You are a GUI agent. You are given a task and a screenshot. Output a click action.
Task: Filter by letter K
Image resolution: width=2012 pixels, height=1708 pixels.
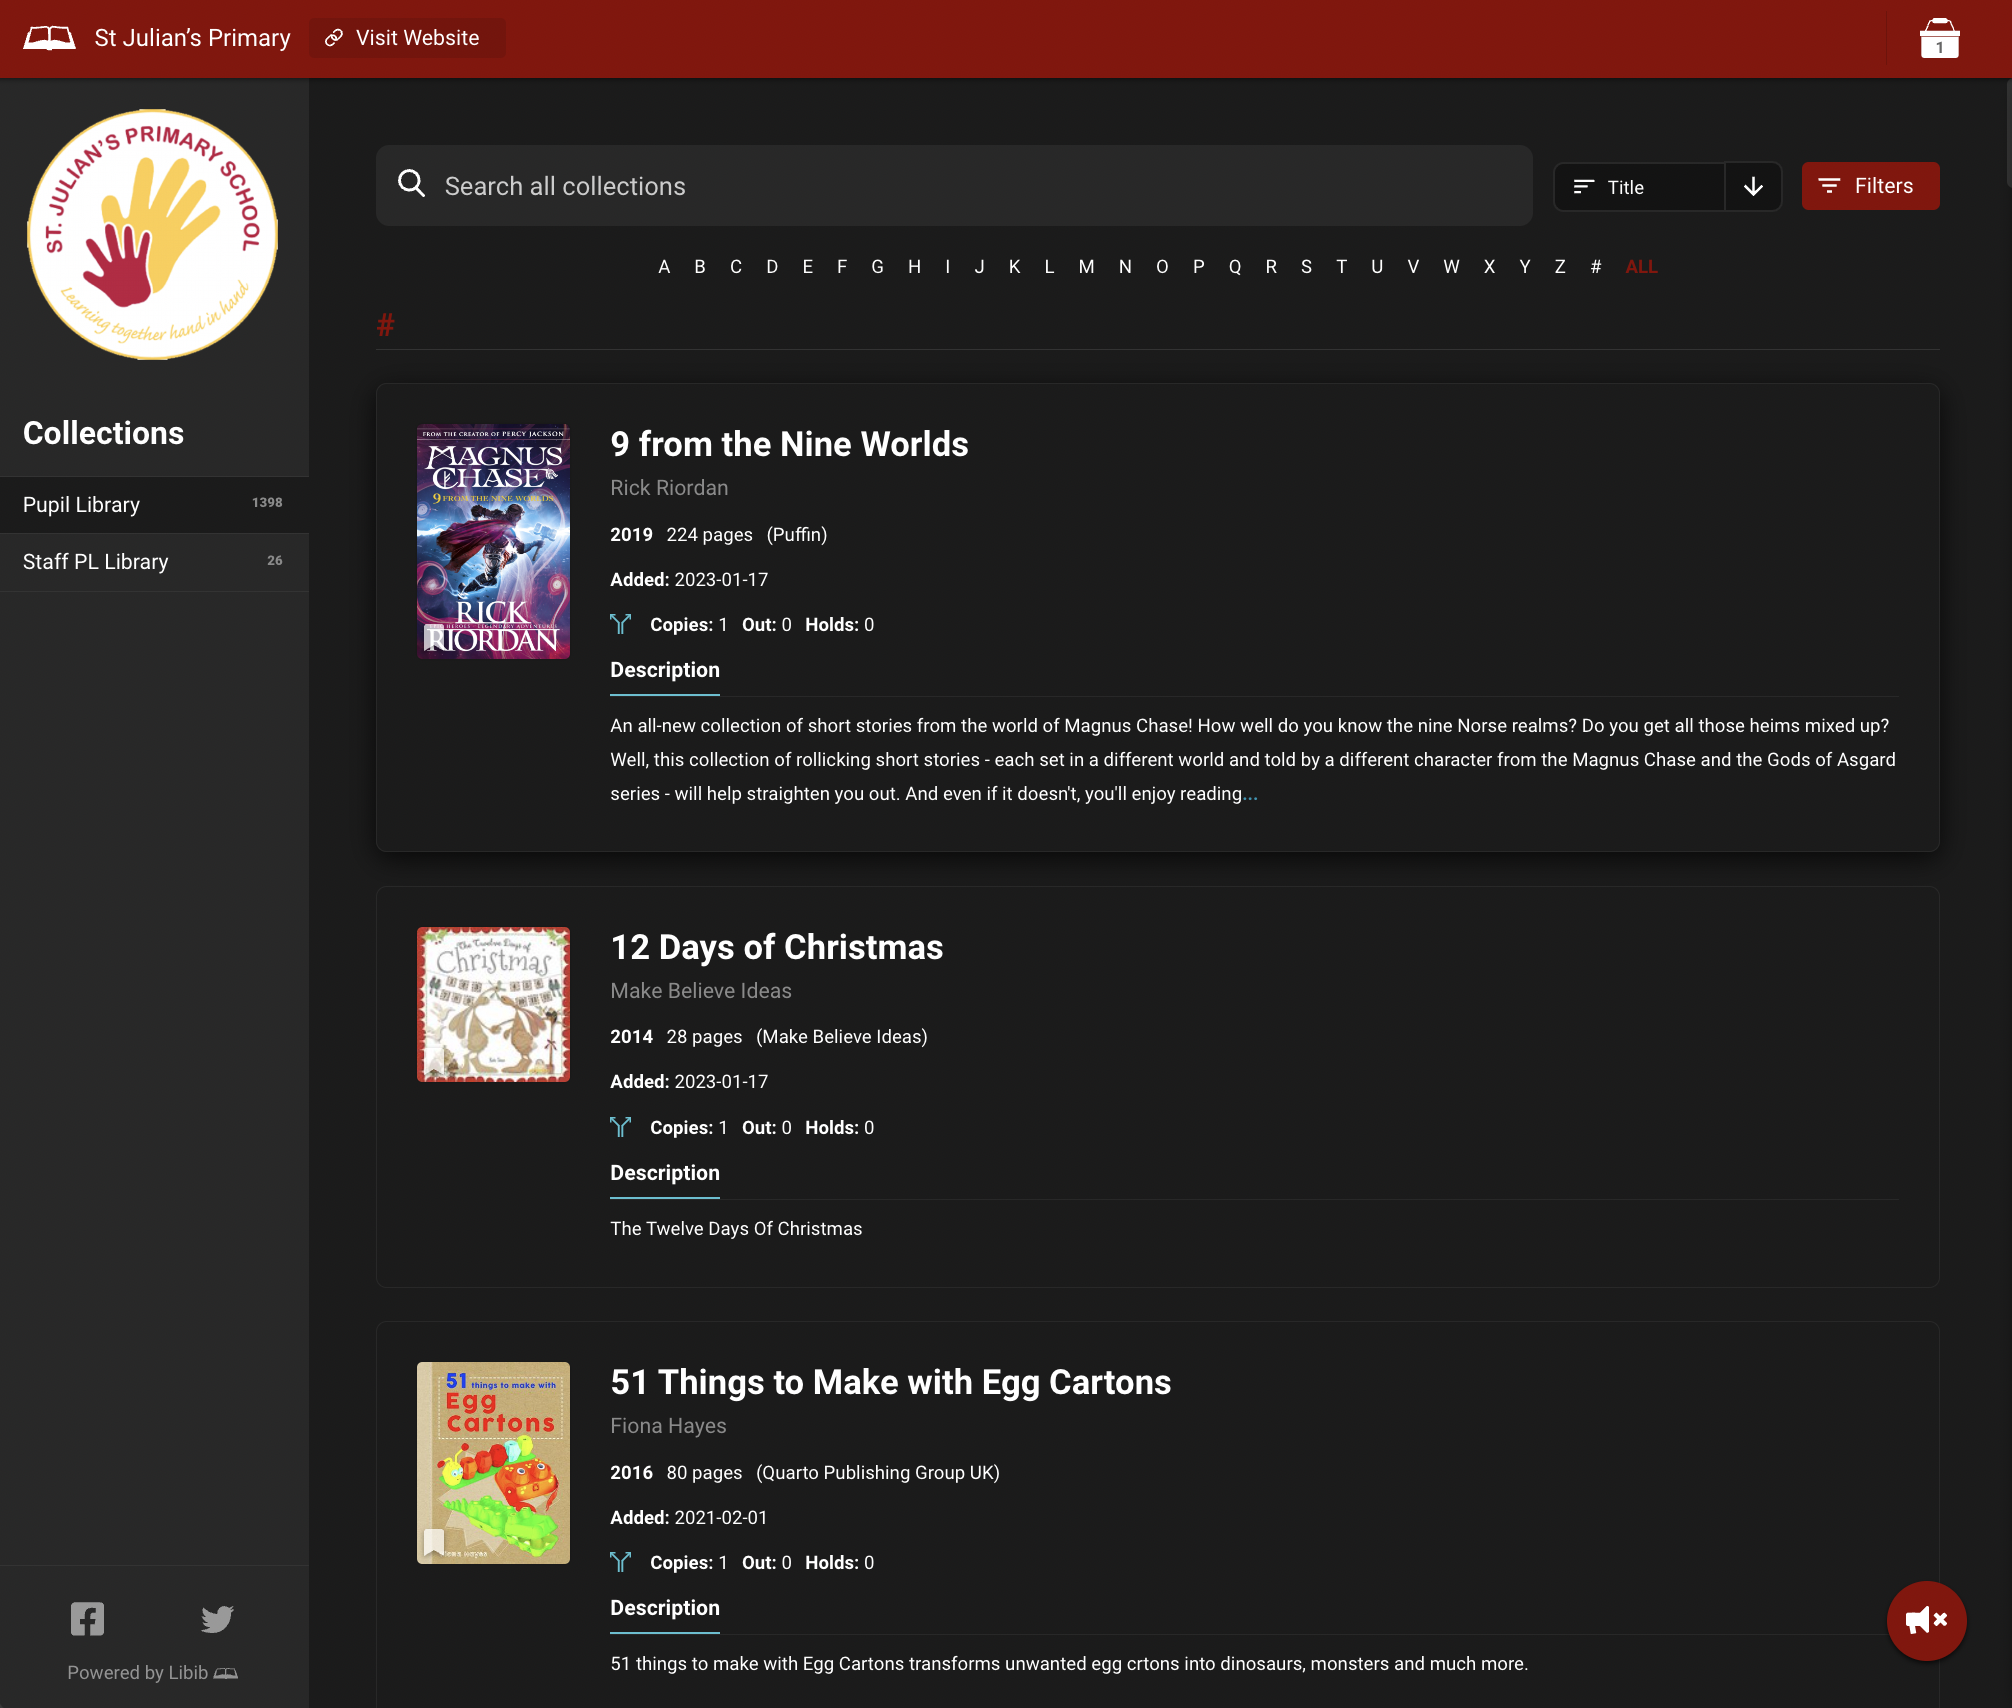1015,267
